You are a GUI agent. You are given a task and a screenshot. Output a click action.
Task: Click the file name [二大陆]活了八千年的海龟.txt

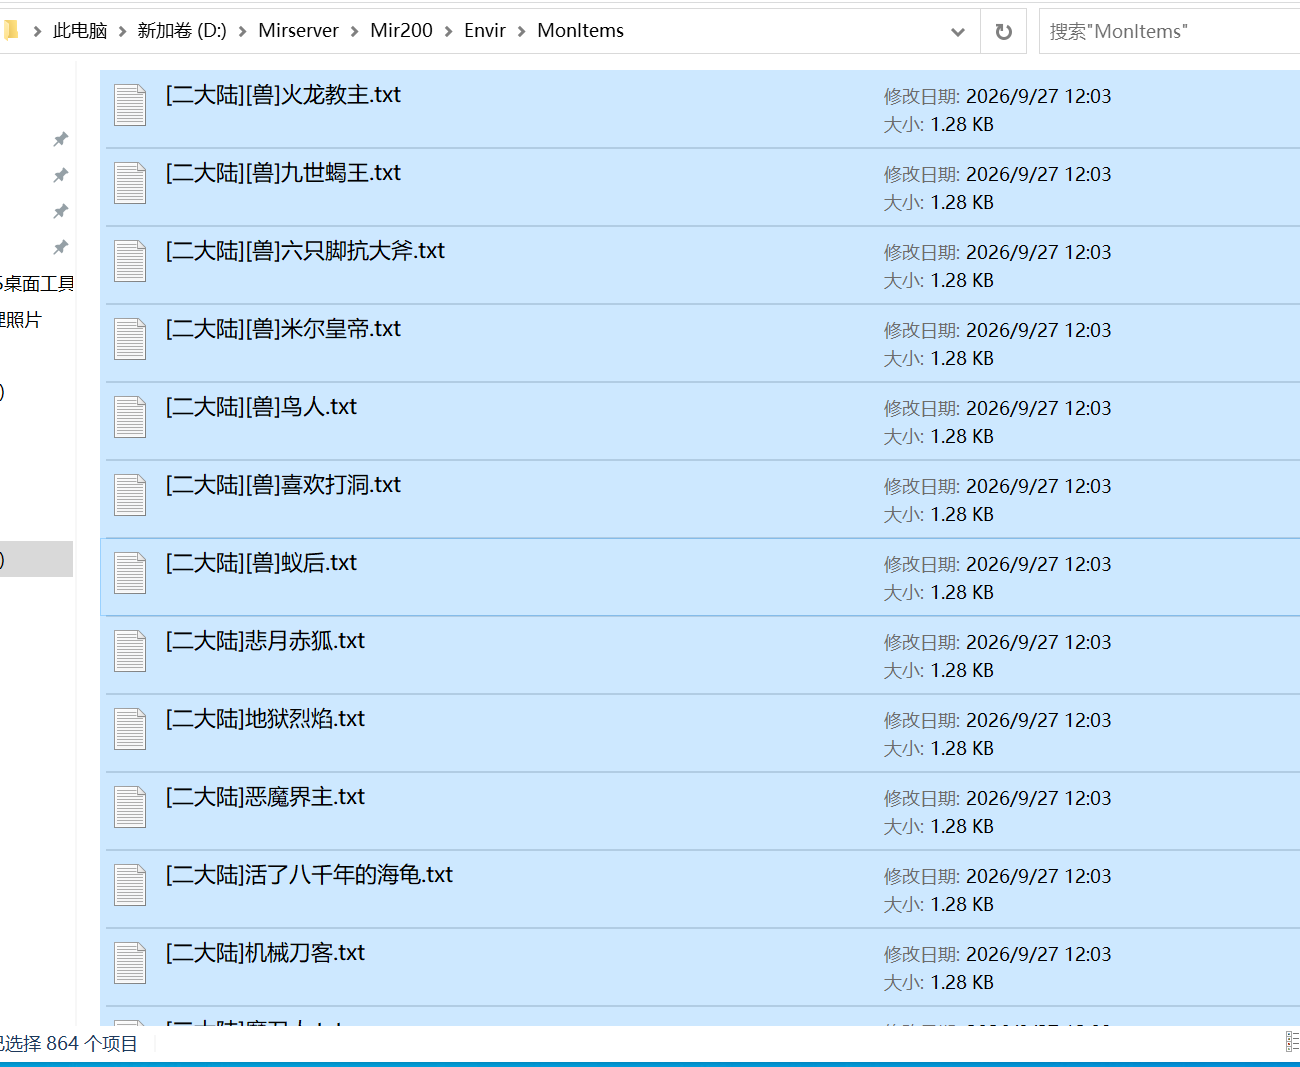309,875
